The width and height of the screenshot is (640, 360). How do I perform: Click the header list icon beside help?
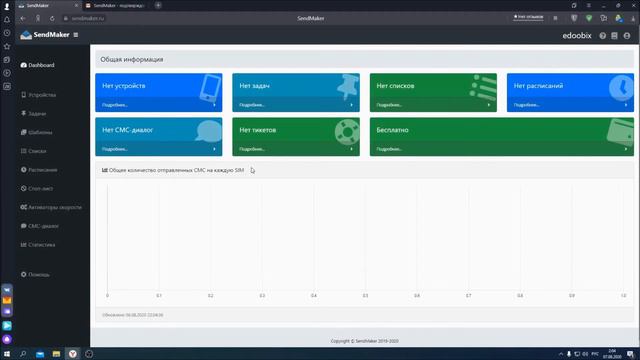pos(614,36)
